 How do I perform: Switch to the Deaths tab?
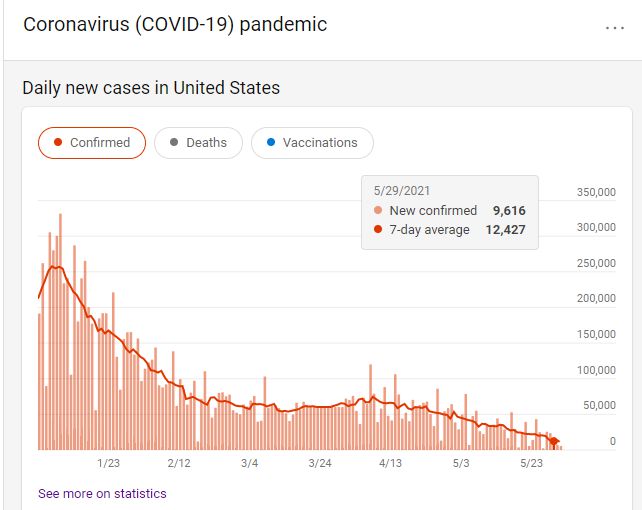pyautogui.click(x=198, y=142)
